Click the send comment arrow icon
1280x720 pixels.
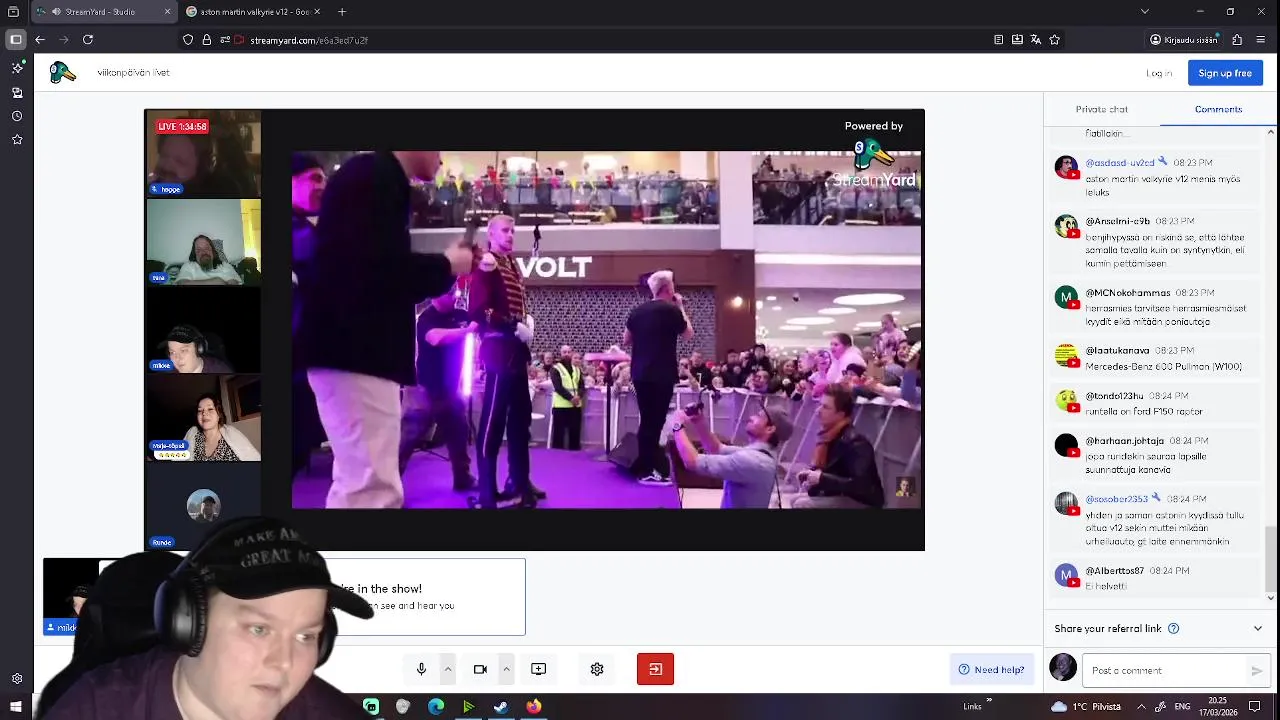(x=1257, y=671)
